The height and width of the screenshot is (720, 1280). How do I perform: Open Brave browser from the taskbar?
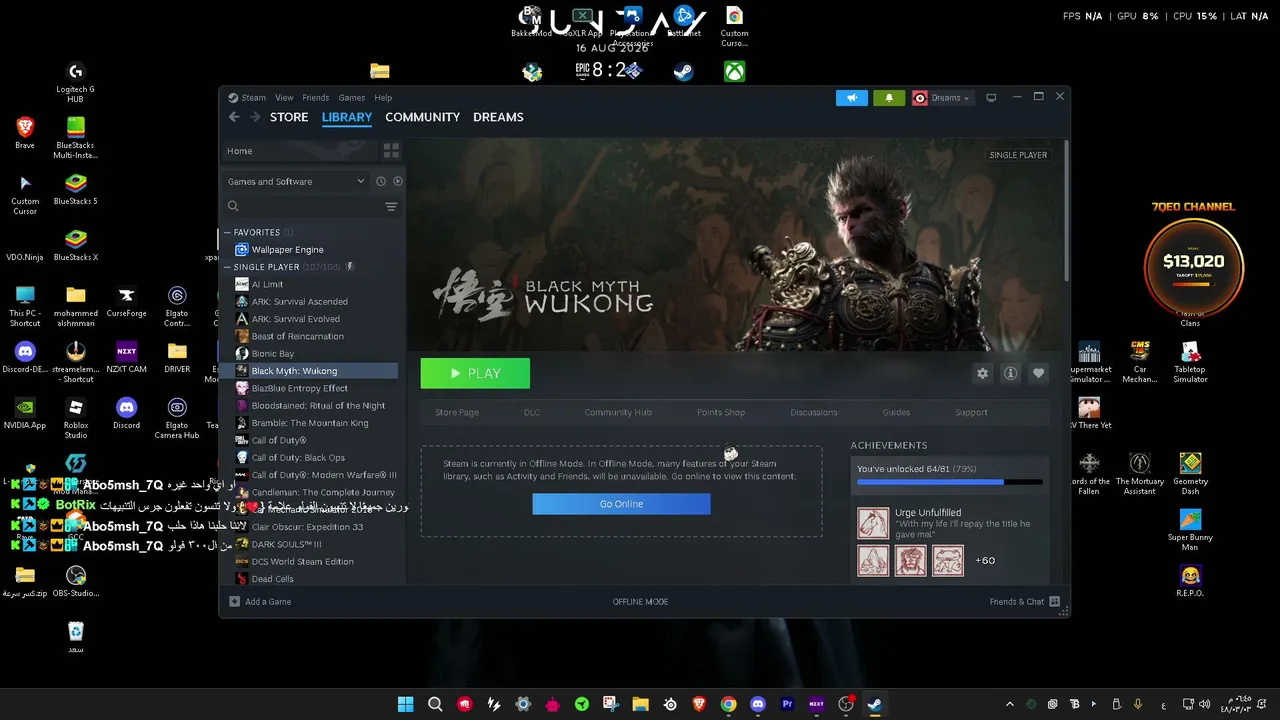click(699, 704)
